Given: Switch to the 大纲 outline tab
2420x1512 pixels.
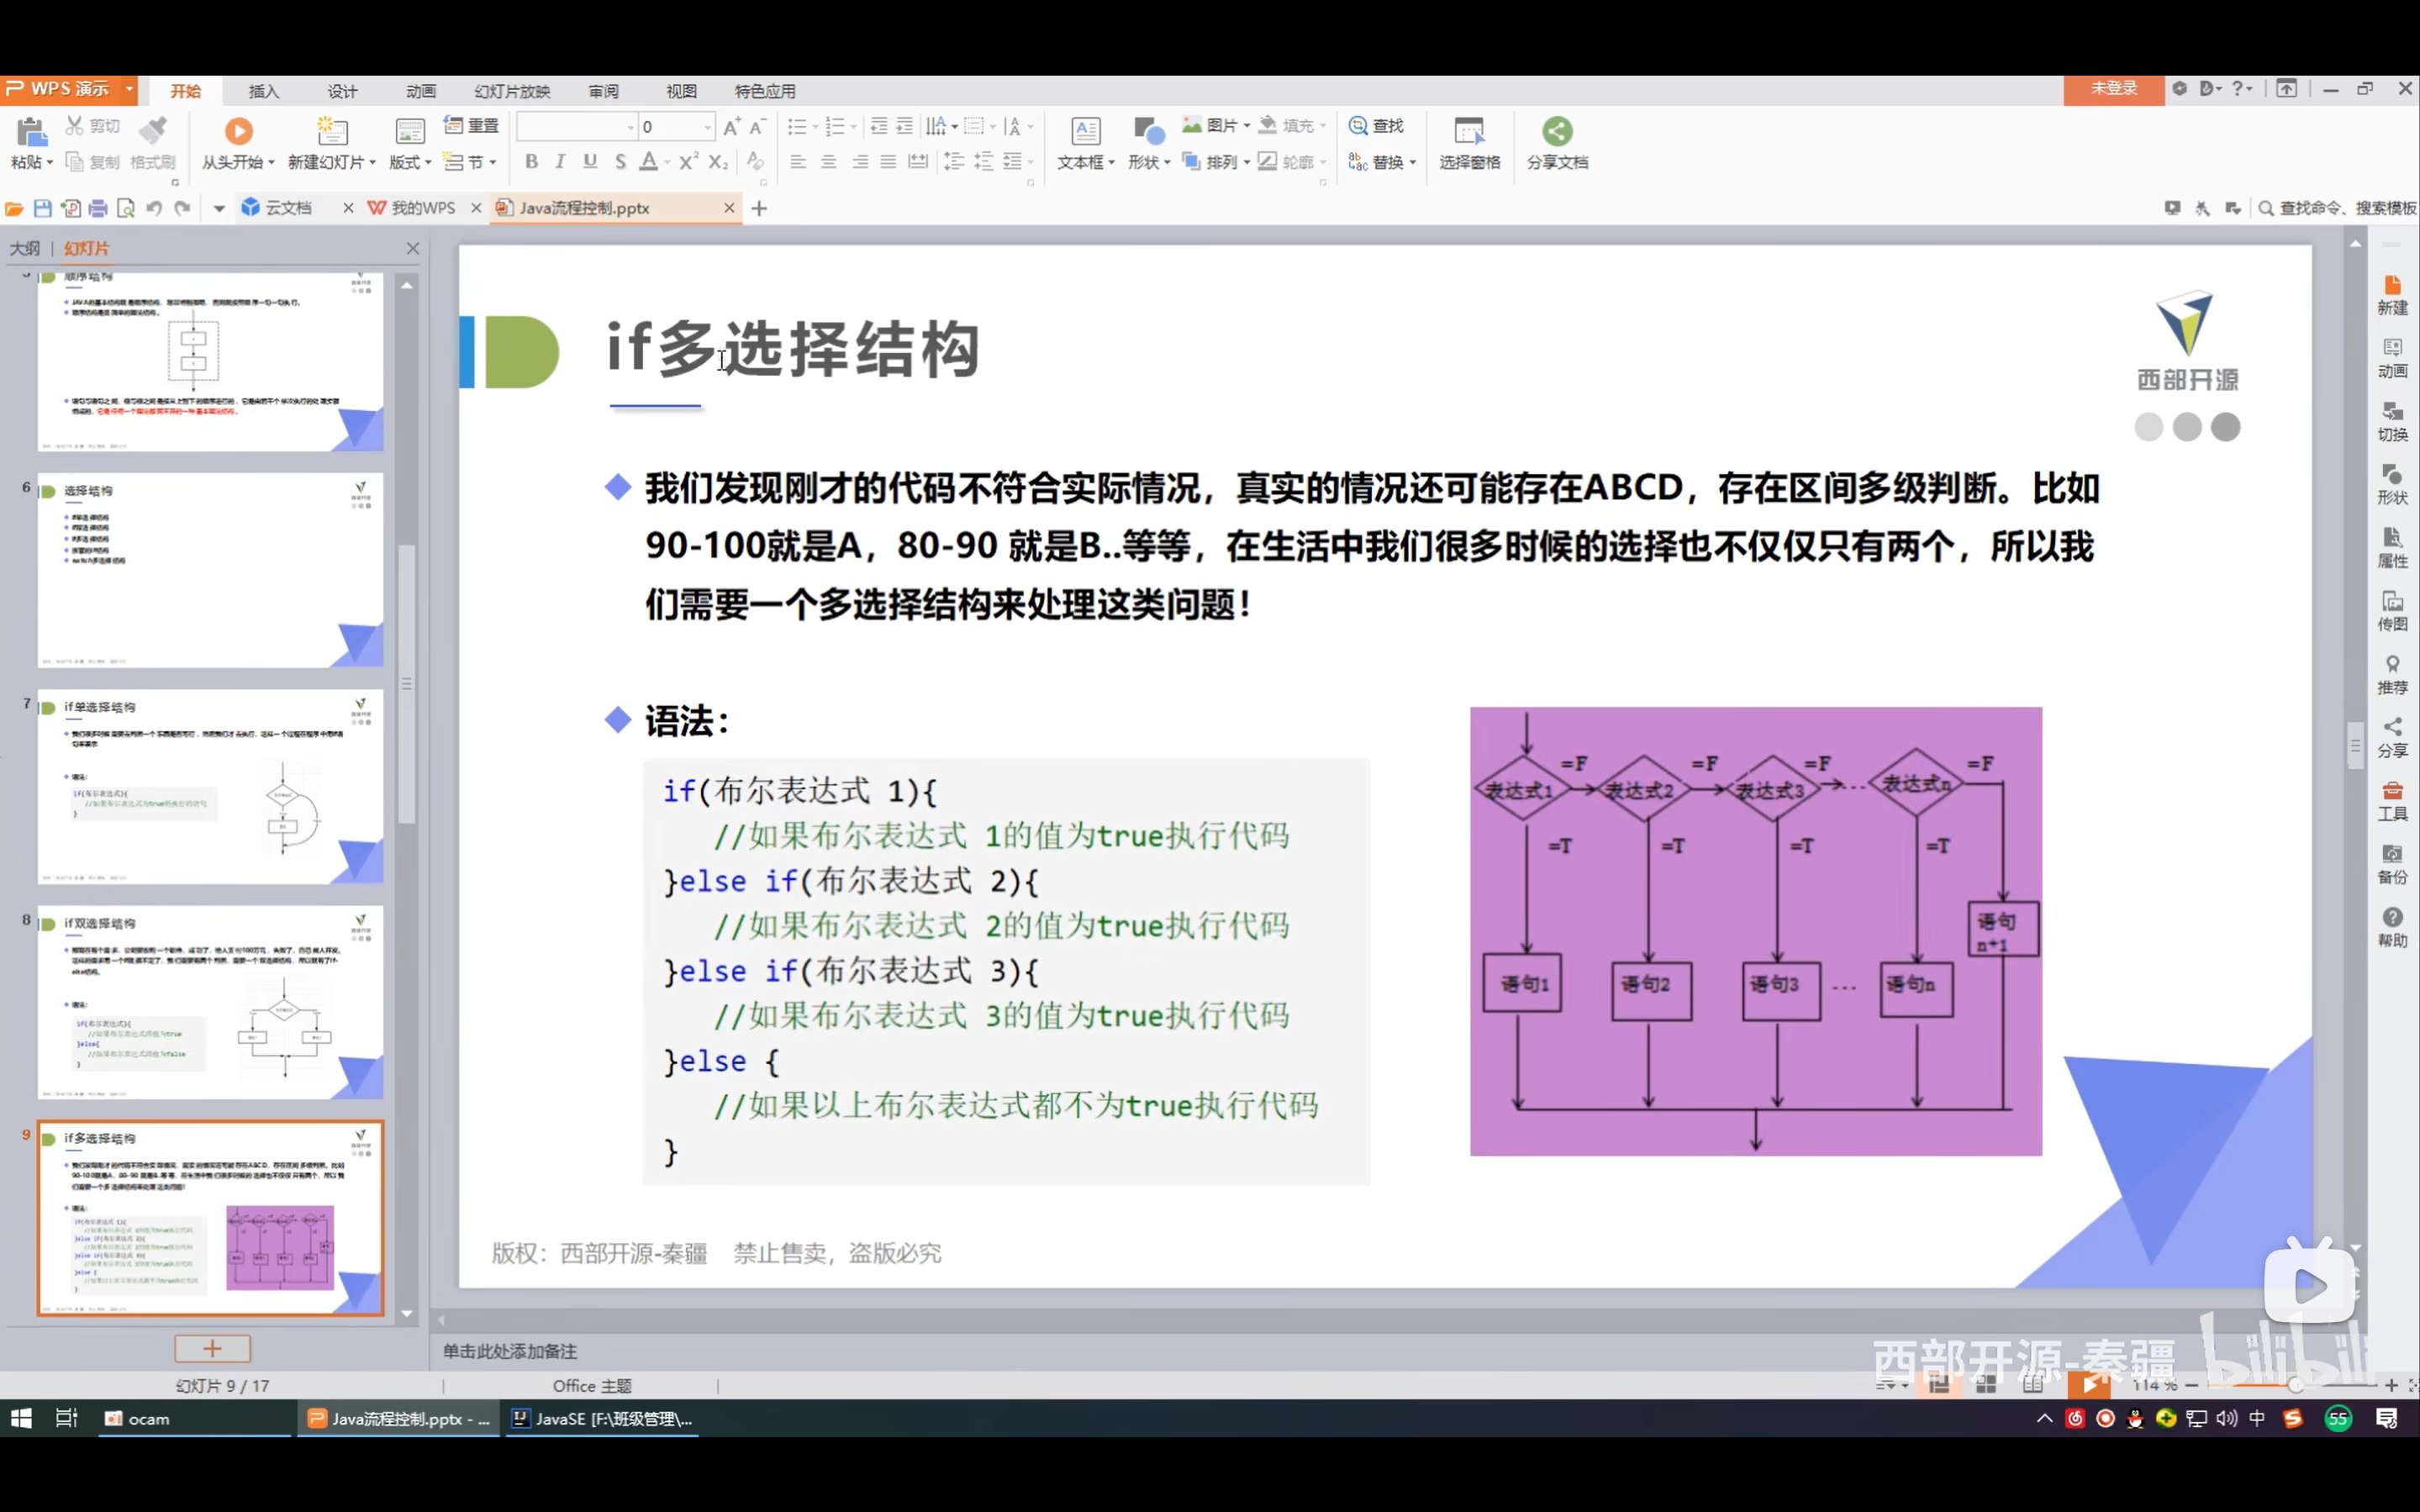Looking at the screenshot, I should [x=25, y=249].
